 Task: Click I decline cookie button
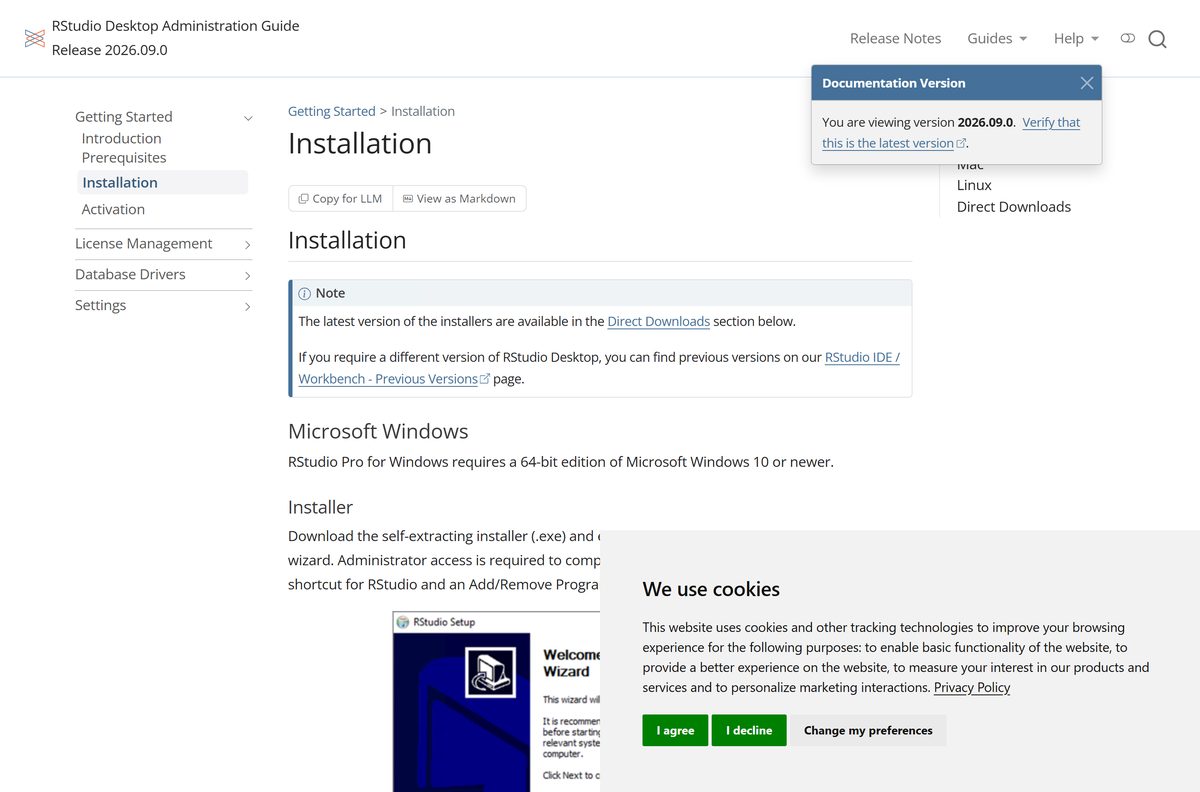click(x=749, y=730)
